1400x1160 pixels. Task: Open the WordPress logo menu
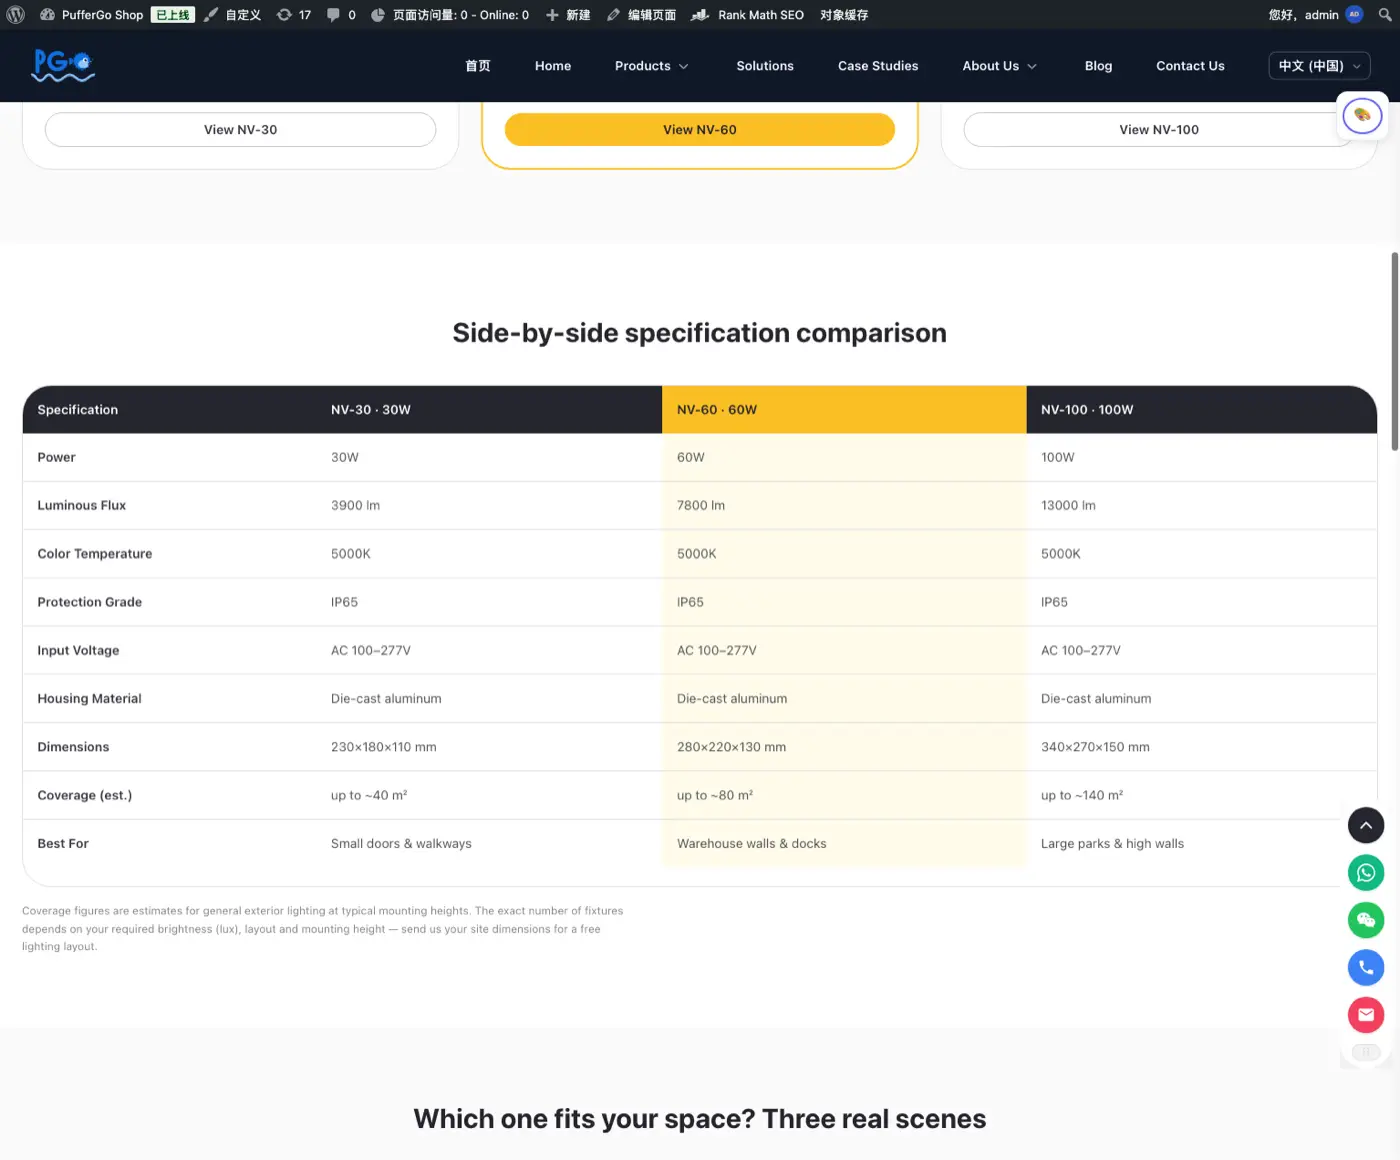(x=15, y=15)
